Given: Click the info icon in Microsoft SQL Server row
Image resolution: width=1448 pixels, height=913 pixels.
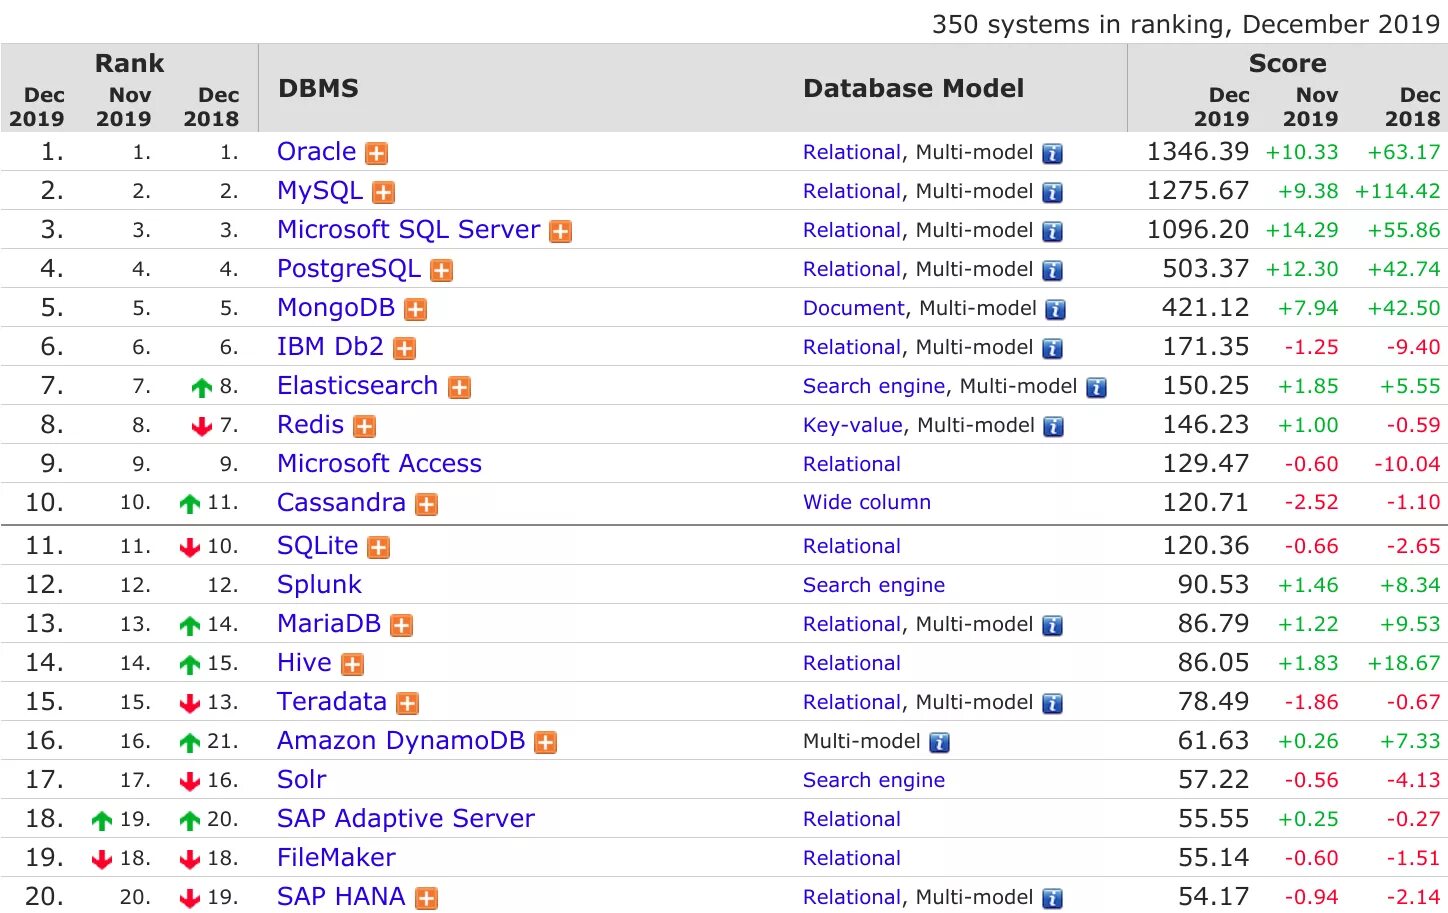Looking at the screenshot, I should tap(1052, 232).
